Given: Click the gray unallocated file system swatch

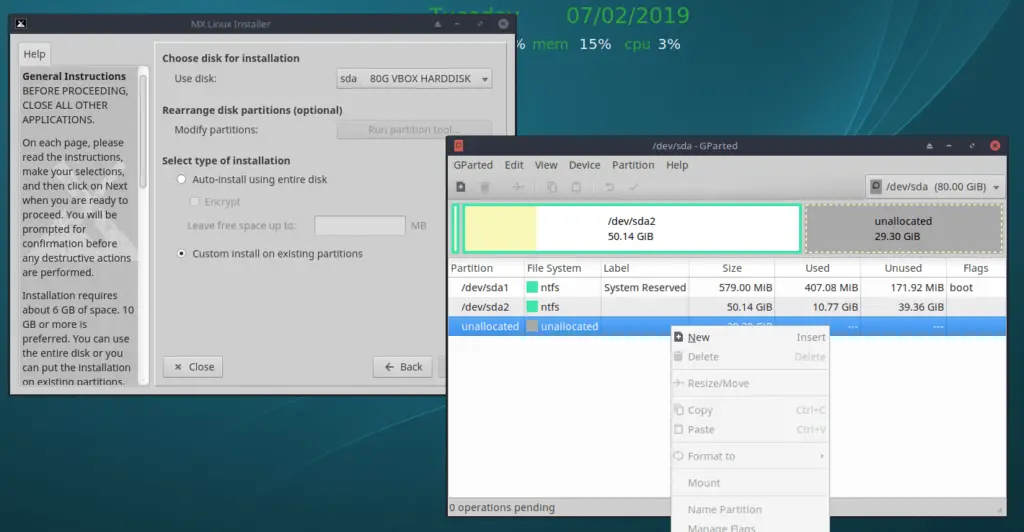Looking at the screenshot, I should point(532,326).
